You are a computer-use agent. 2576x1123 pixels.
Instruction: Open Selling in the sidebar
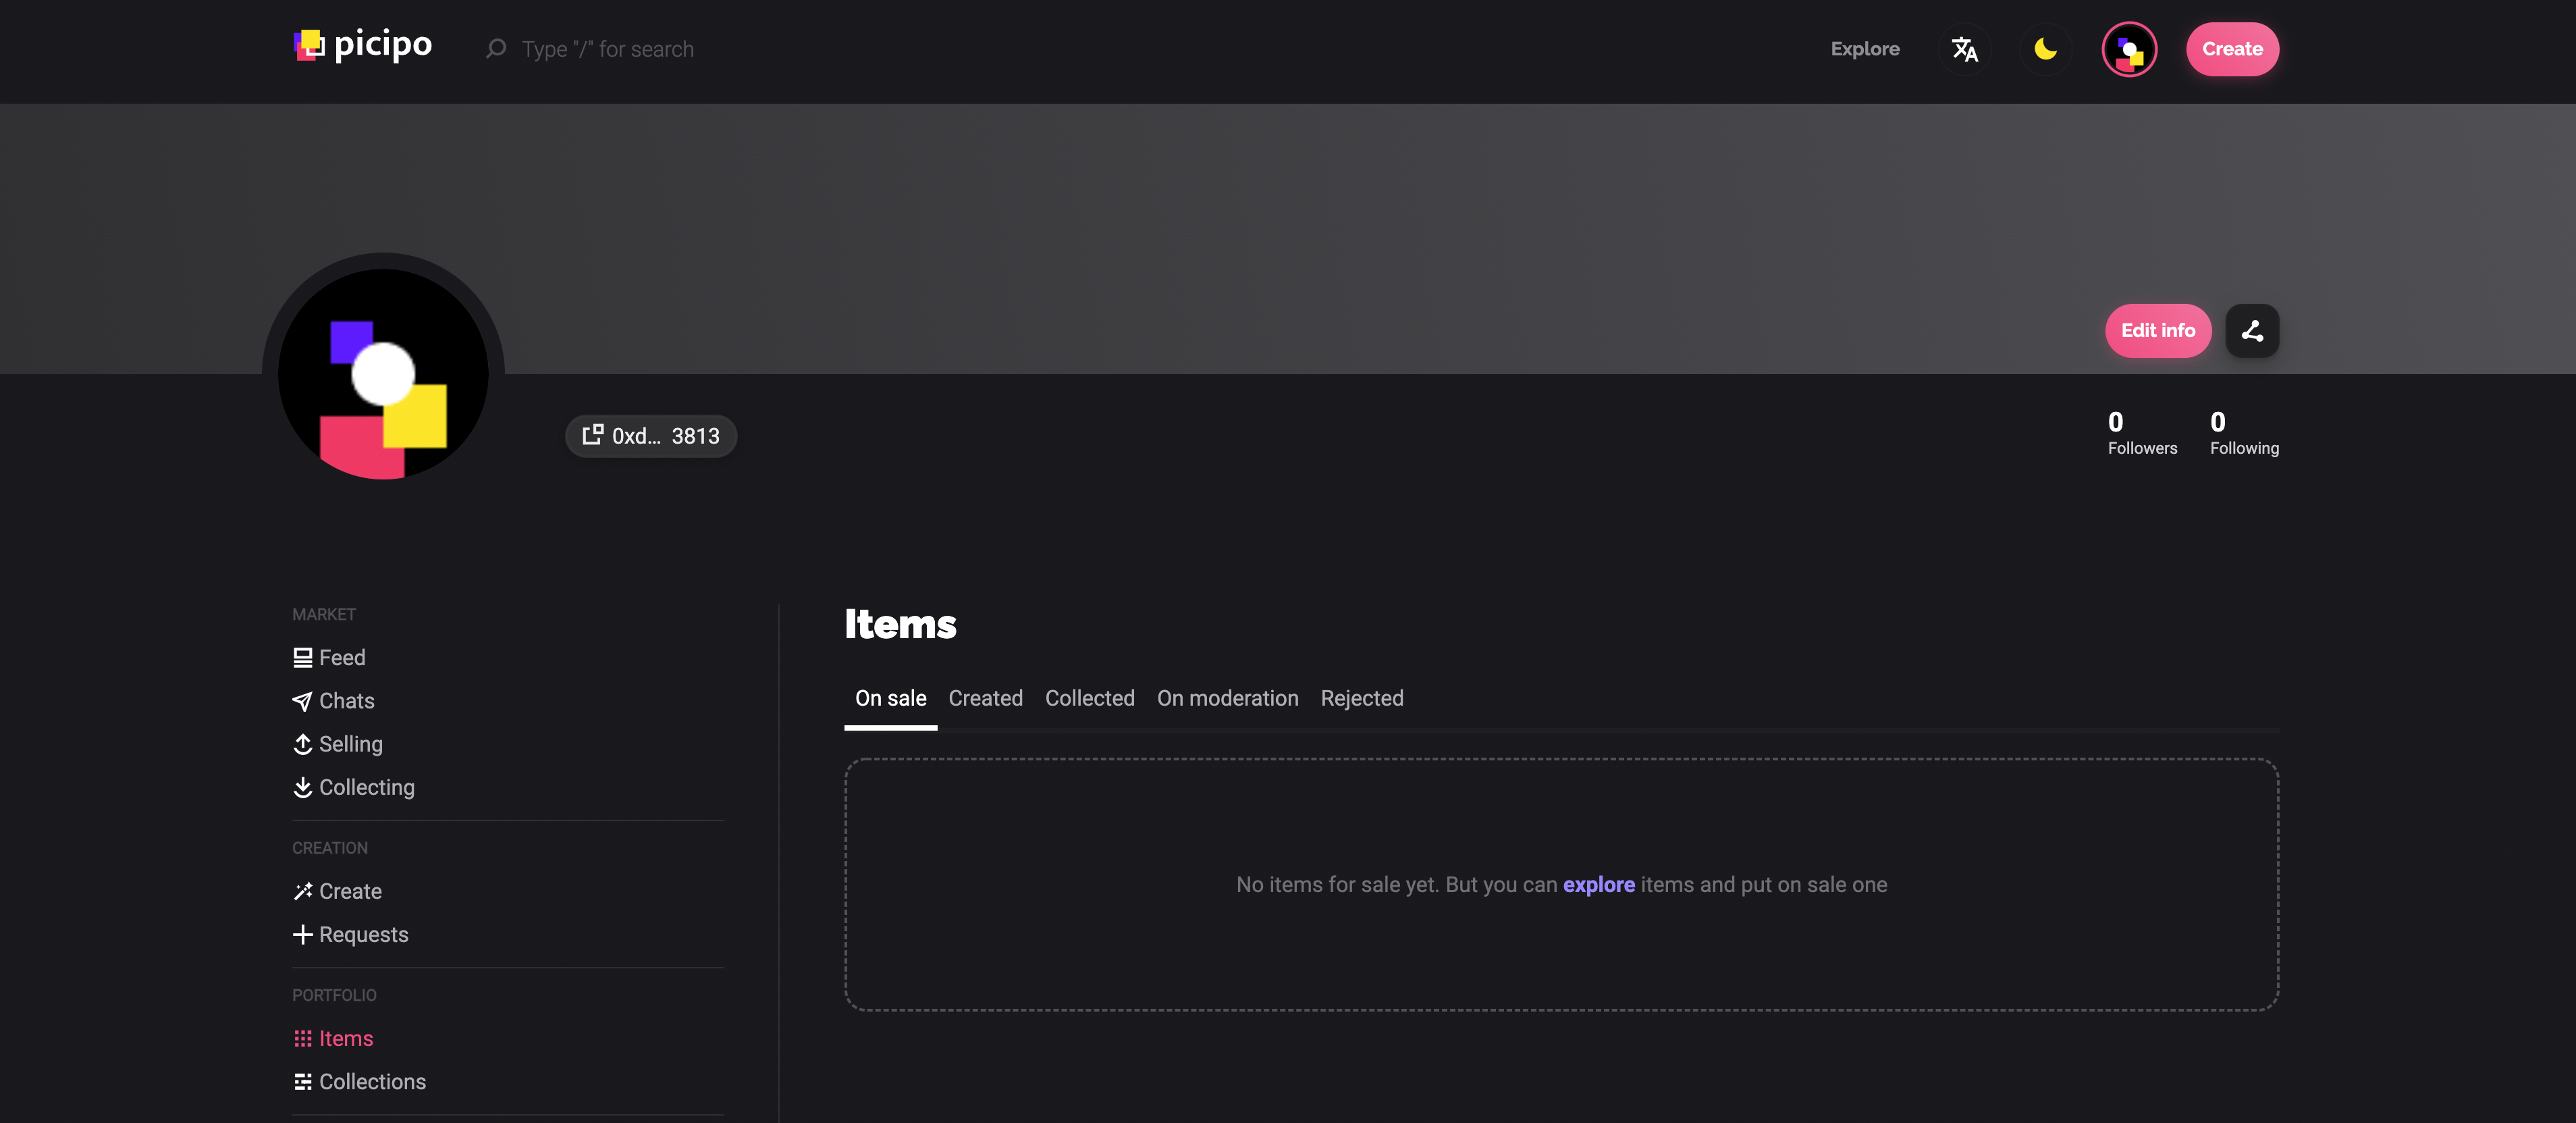click(337, 744)
